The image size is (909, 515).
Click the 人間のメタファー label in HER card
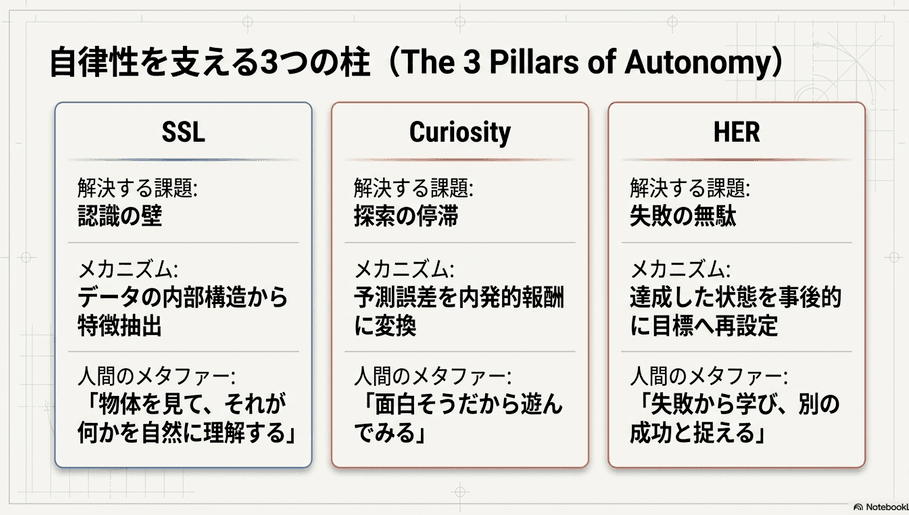(709, 376)
